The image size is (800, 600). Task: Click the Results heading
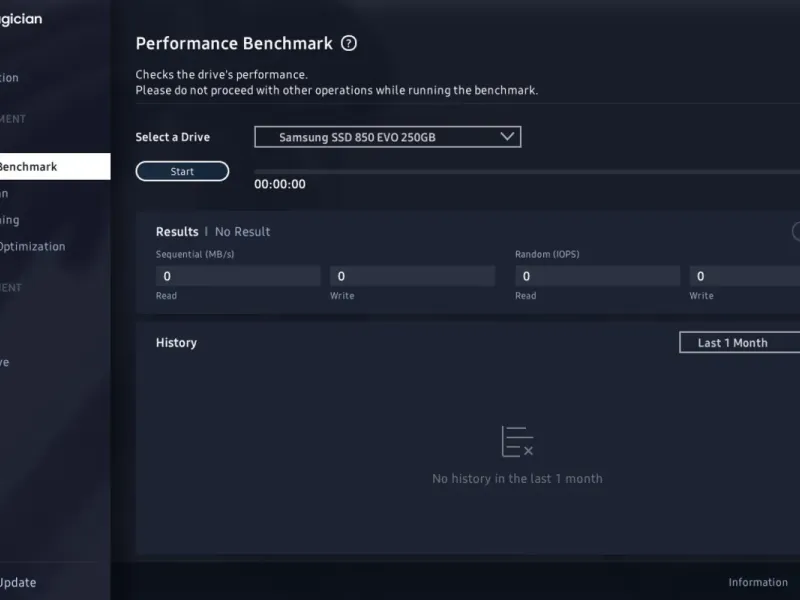177,232
